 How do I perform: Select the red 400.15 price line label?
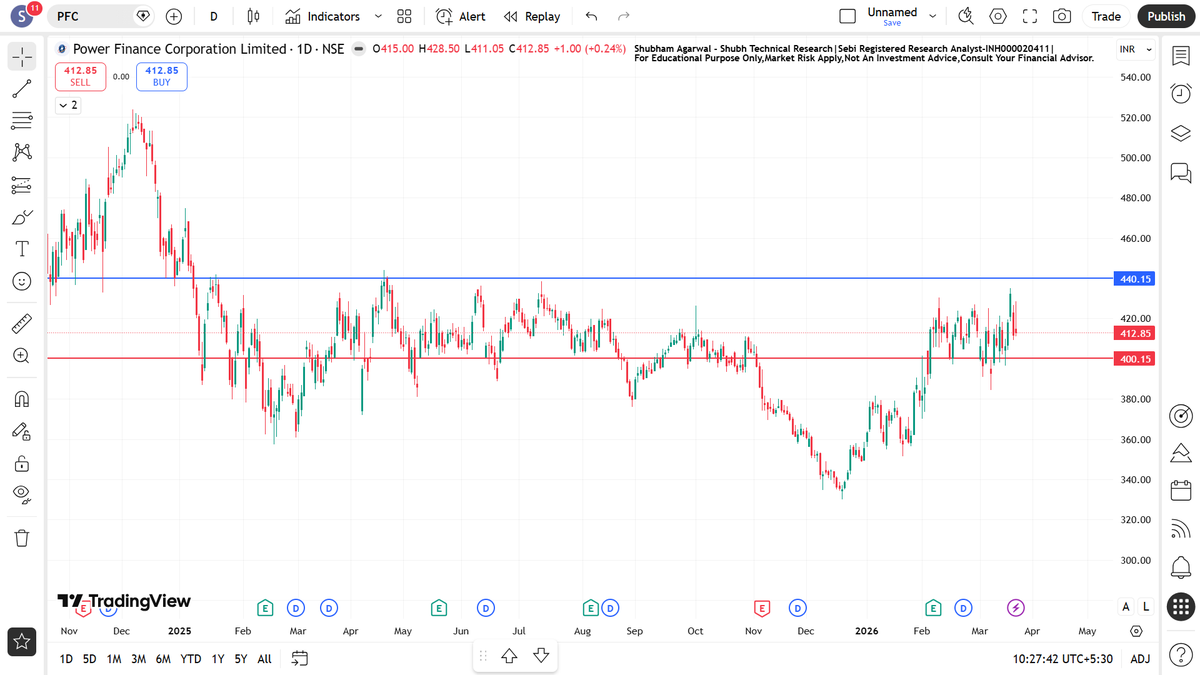point(1133,358)
